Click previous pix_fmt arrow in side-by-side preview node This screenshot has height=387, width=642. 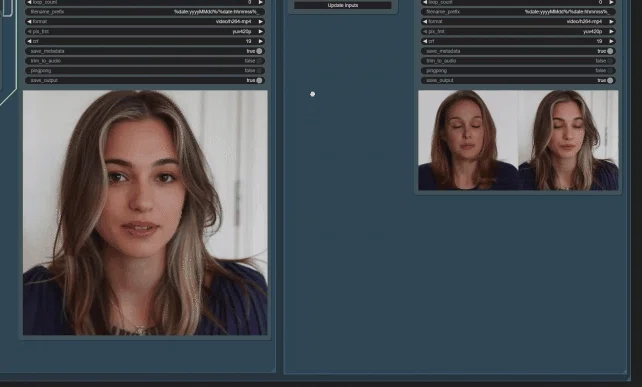coord(425,32)
